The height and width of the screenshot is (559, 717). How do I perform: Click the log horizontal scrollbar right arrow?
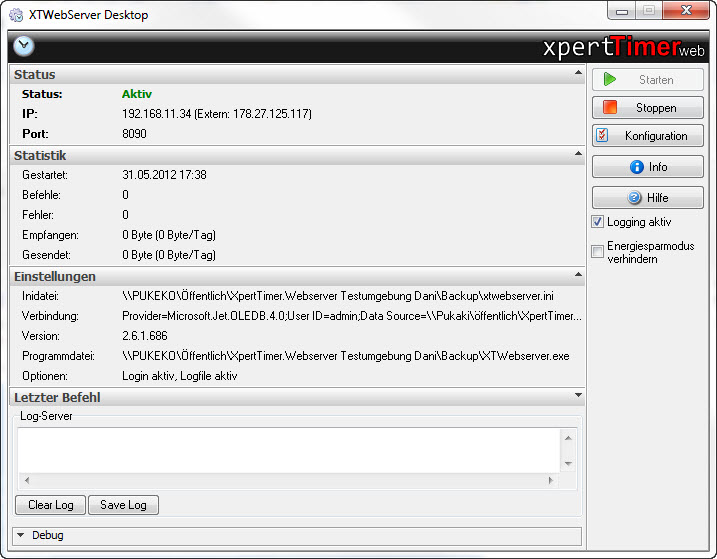551,480
